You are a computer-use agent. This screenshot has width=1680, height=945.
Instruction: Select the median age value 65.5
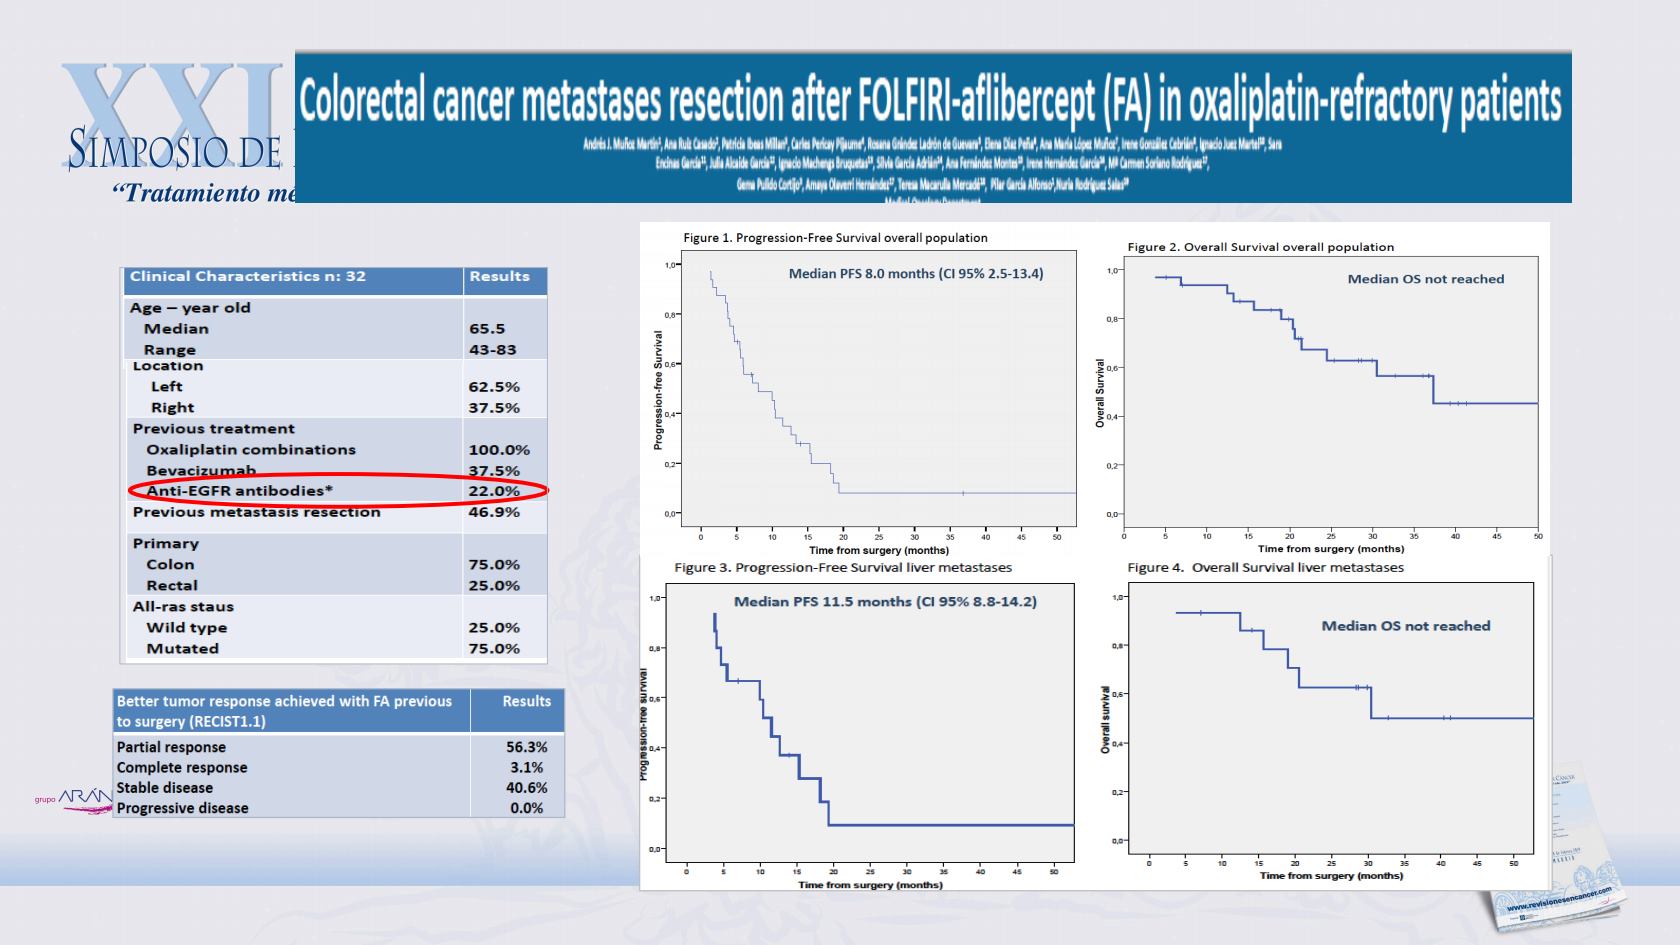point(487,329)
